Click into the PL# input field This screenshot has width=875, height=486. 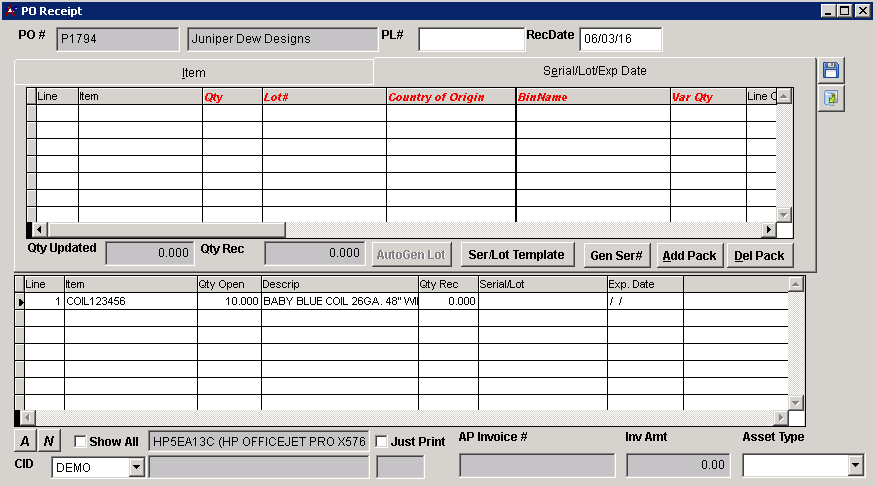(470, 39)
